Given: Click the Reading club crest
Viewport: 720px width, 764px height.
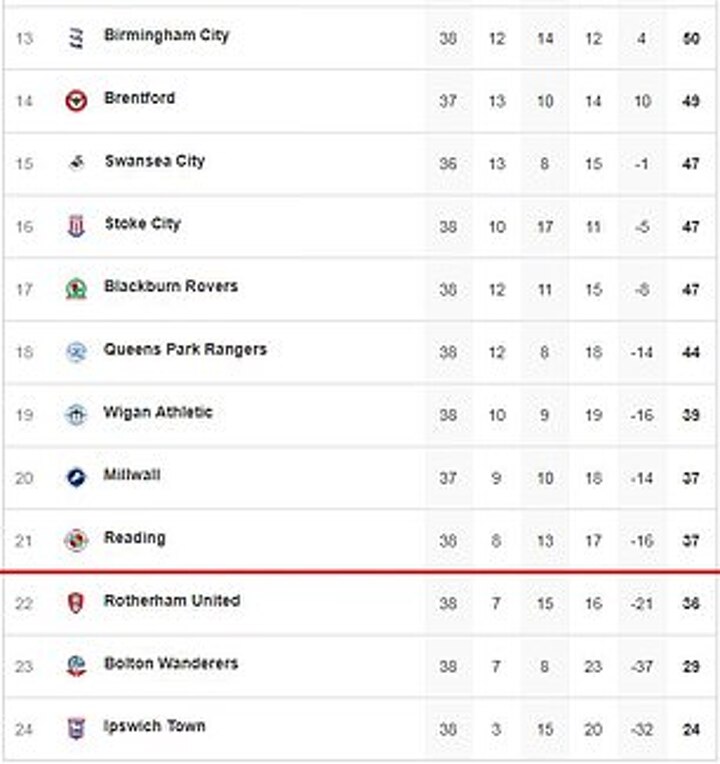Looking at the screenshot, I should [76, 540].
